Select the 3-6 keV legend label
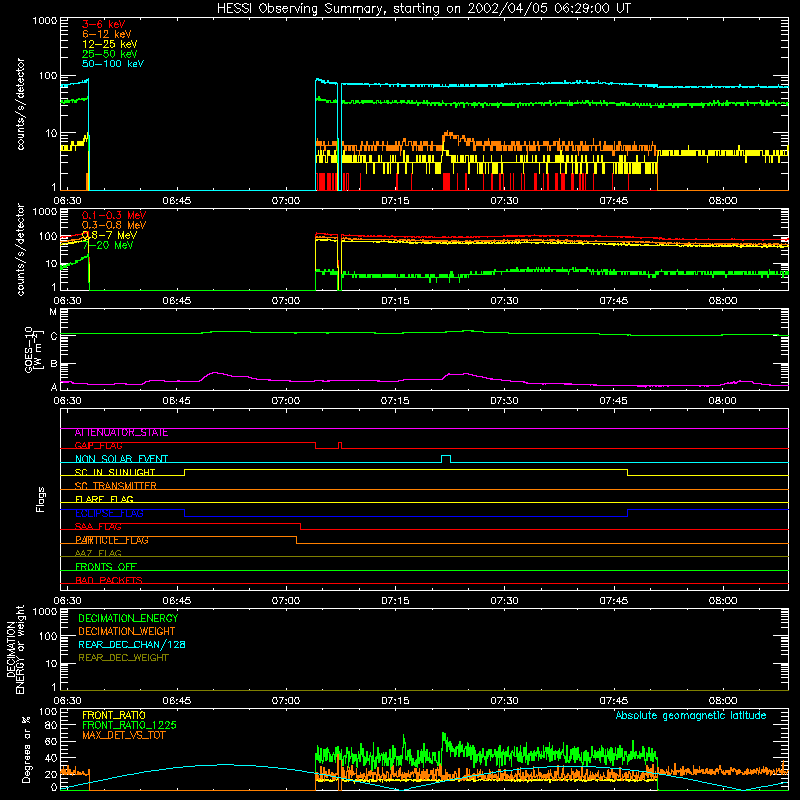The width and height of the screenshot is (800, 800). coord(104,24)
